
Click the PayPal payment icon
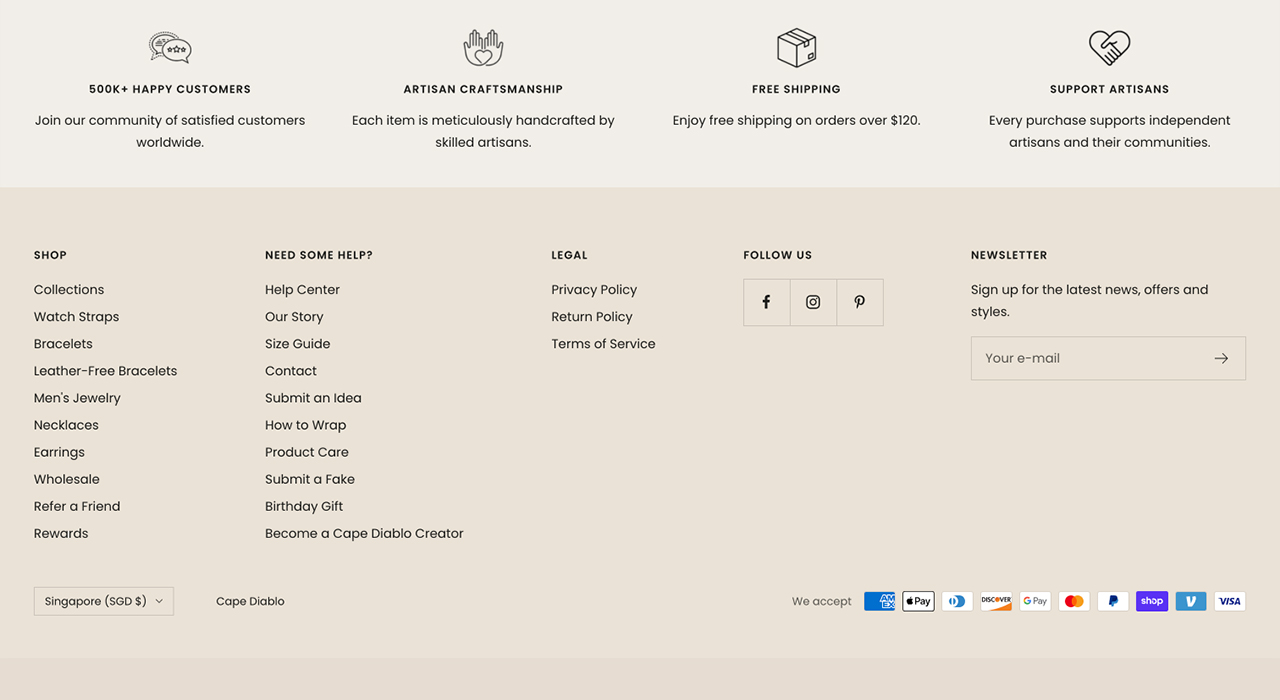tap(1113, 601)
